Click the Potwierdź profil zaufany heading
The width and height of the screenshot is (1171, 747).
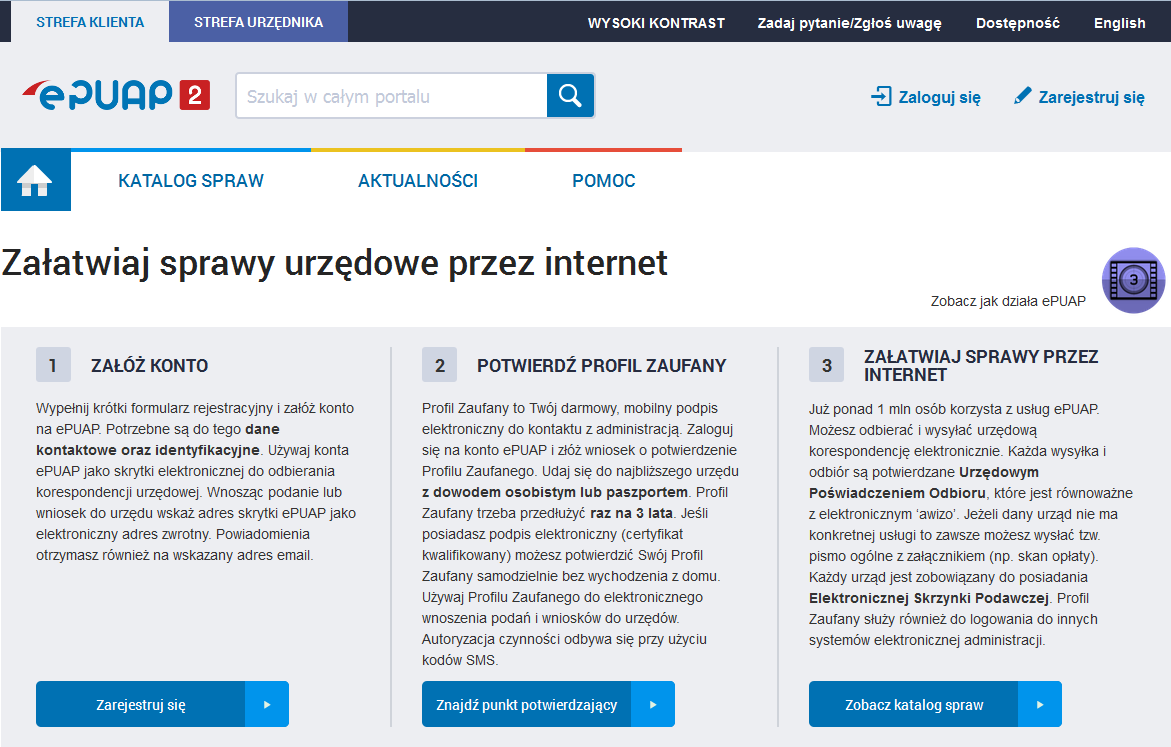[x=601, y=365]
